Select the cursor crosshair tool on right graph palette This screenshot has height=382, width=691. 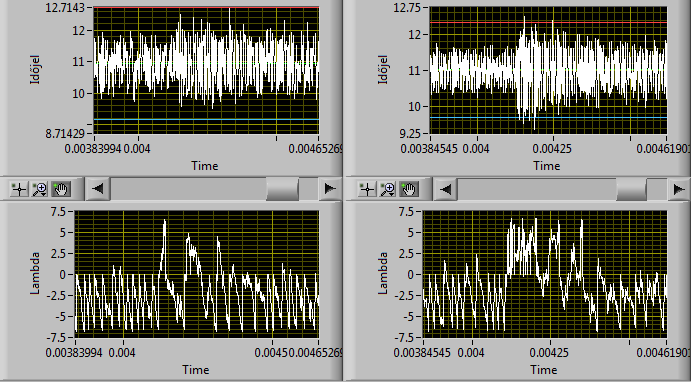pyautogui.click(x=367, y=189)
